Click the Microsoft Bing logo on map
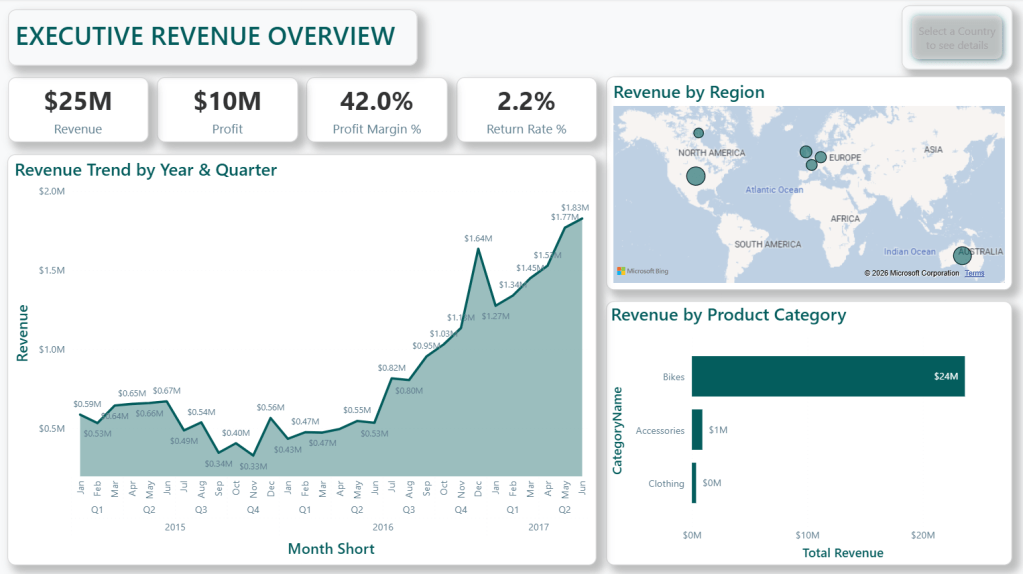This screenshot has height=574, width=1023. tap(643, 271)
